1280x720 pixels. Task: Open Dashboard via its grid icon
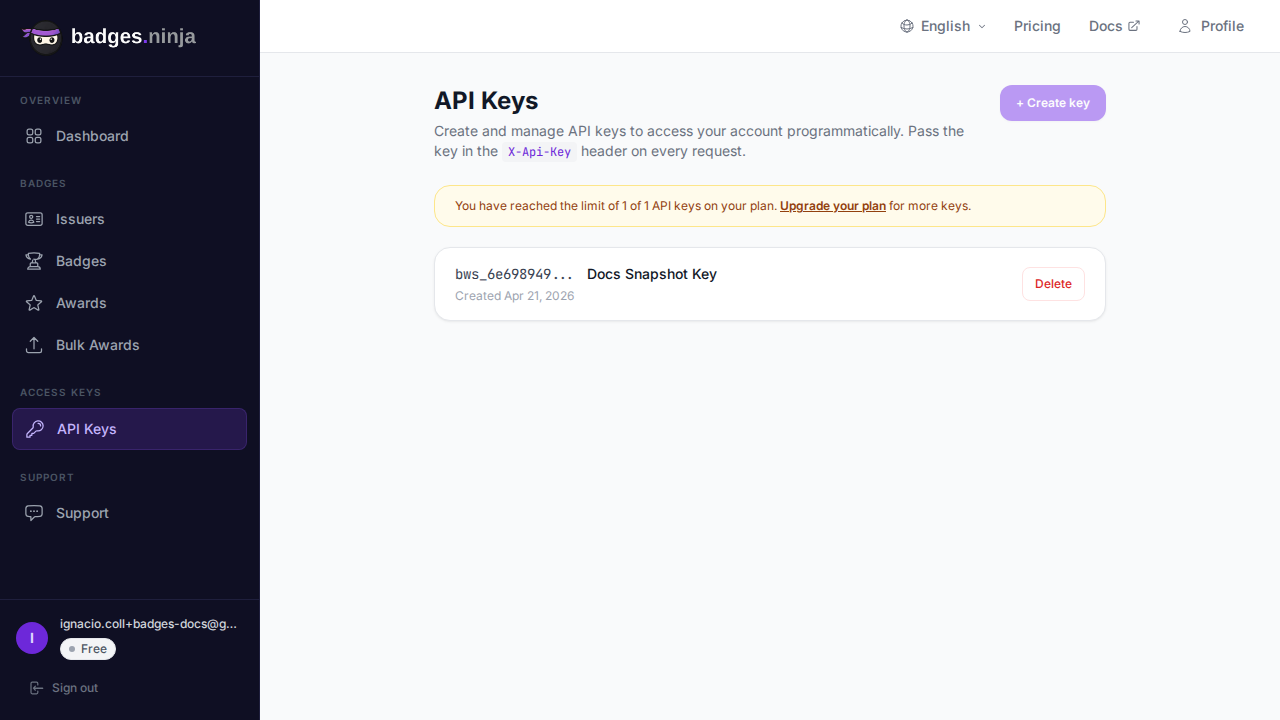(34, 136)
